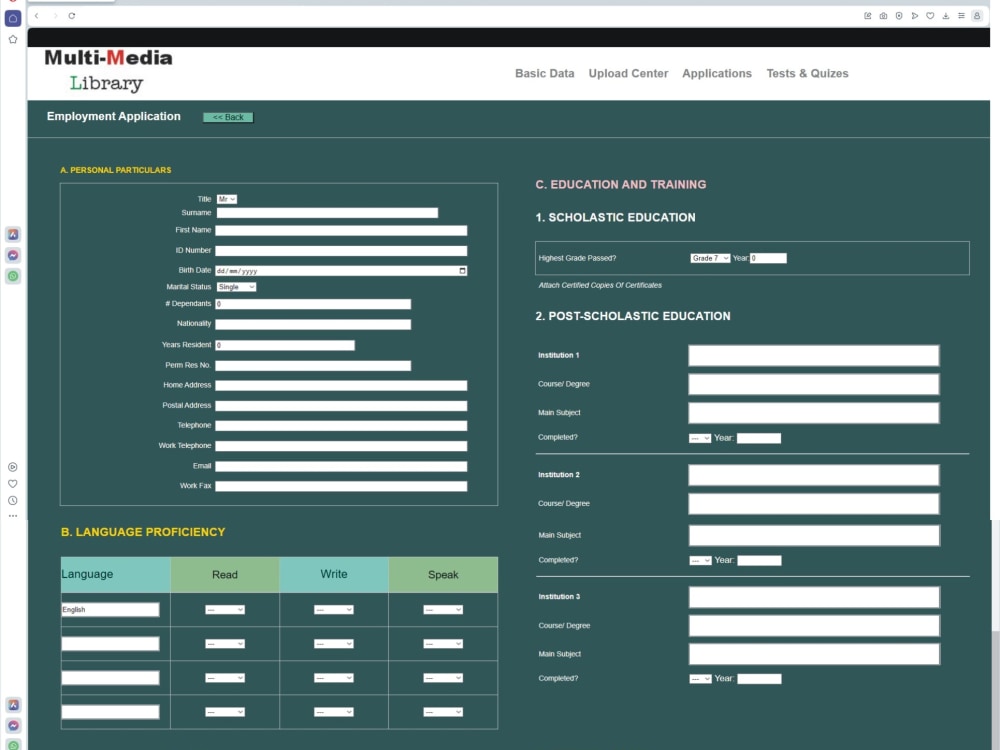Click the Surname input field
This screenshot has width=1000, height=750.
[x=327, y=213]
